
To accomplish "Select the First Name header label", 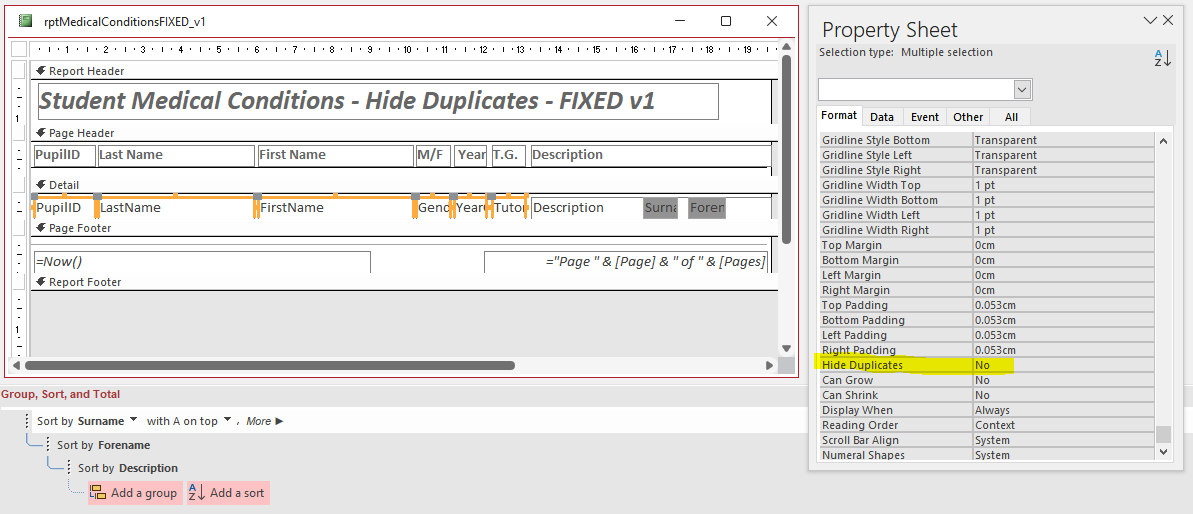I will click(x=336, y=155).
